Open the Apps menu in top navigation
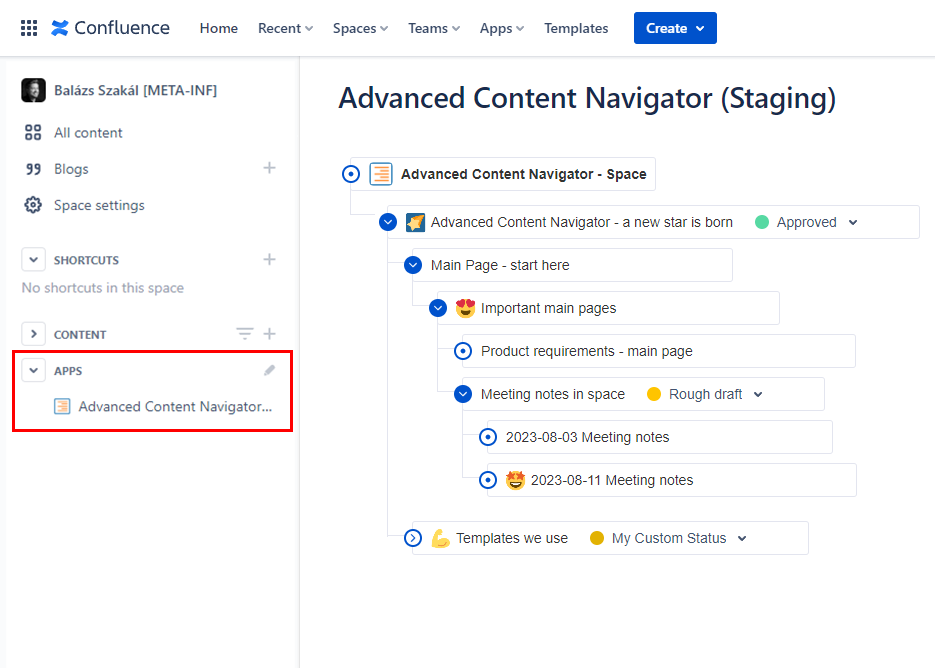 pos(501,28)
